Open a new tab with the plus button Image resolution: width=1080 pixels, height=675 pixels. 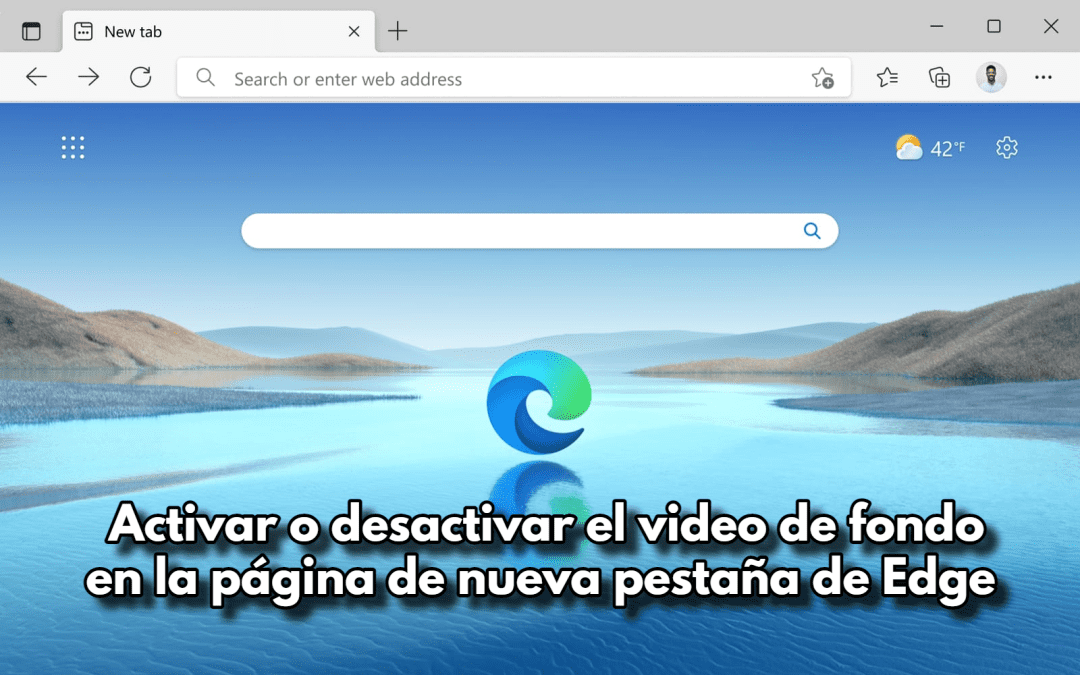[x=397, y=30]
